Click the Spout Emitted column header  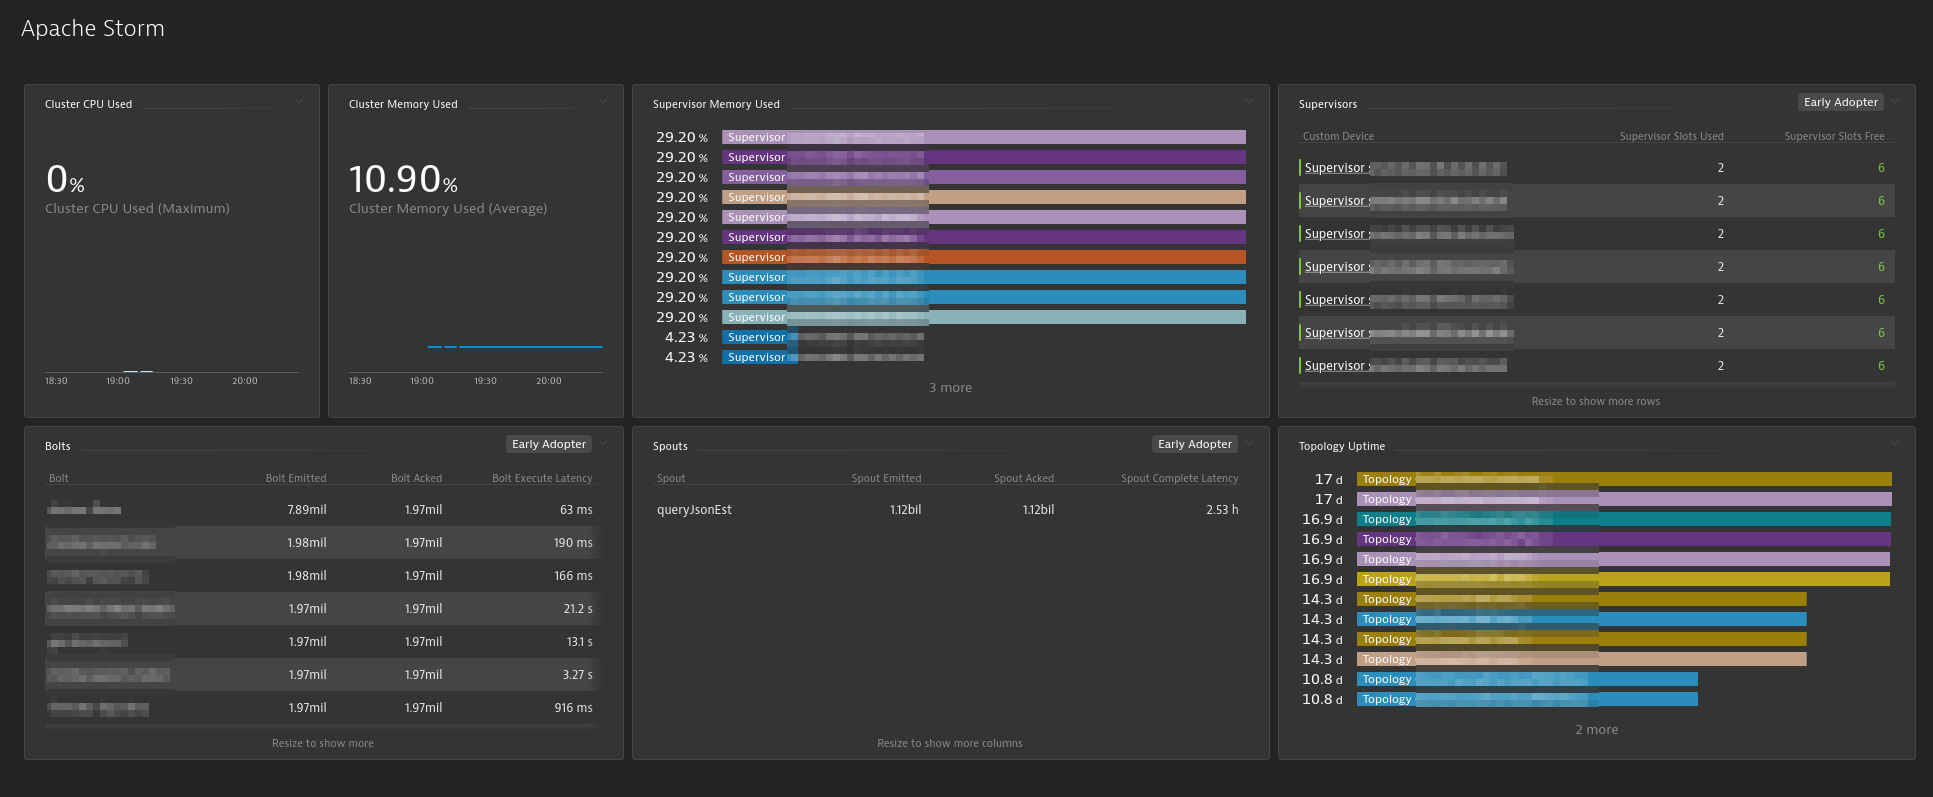point(886,478)
